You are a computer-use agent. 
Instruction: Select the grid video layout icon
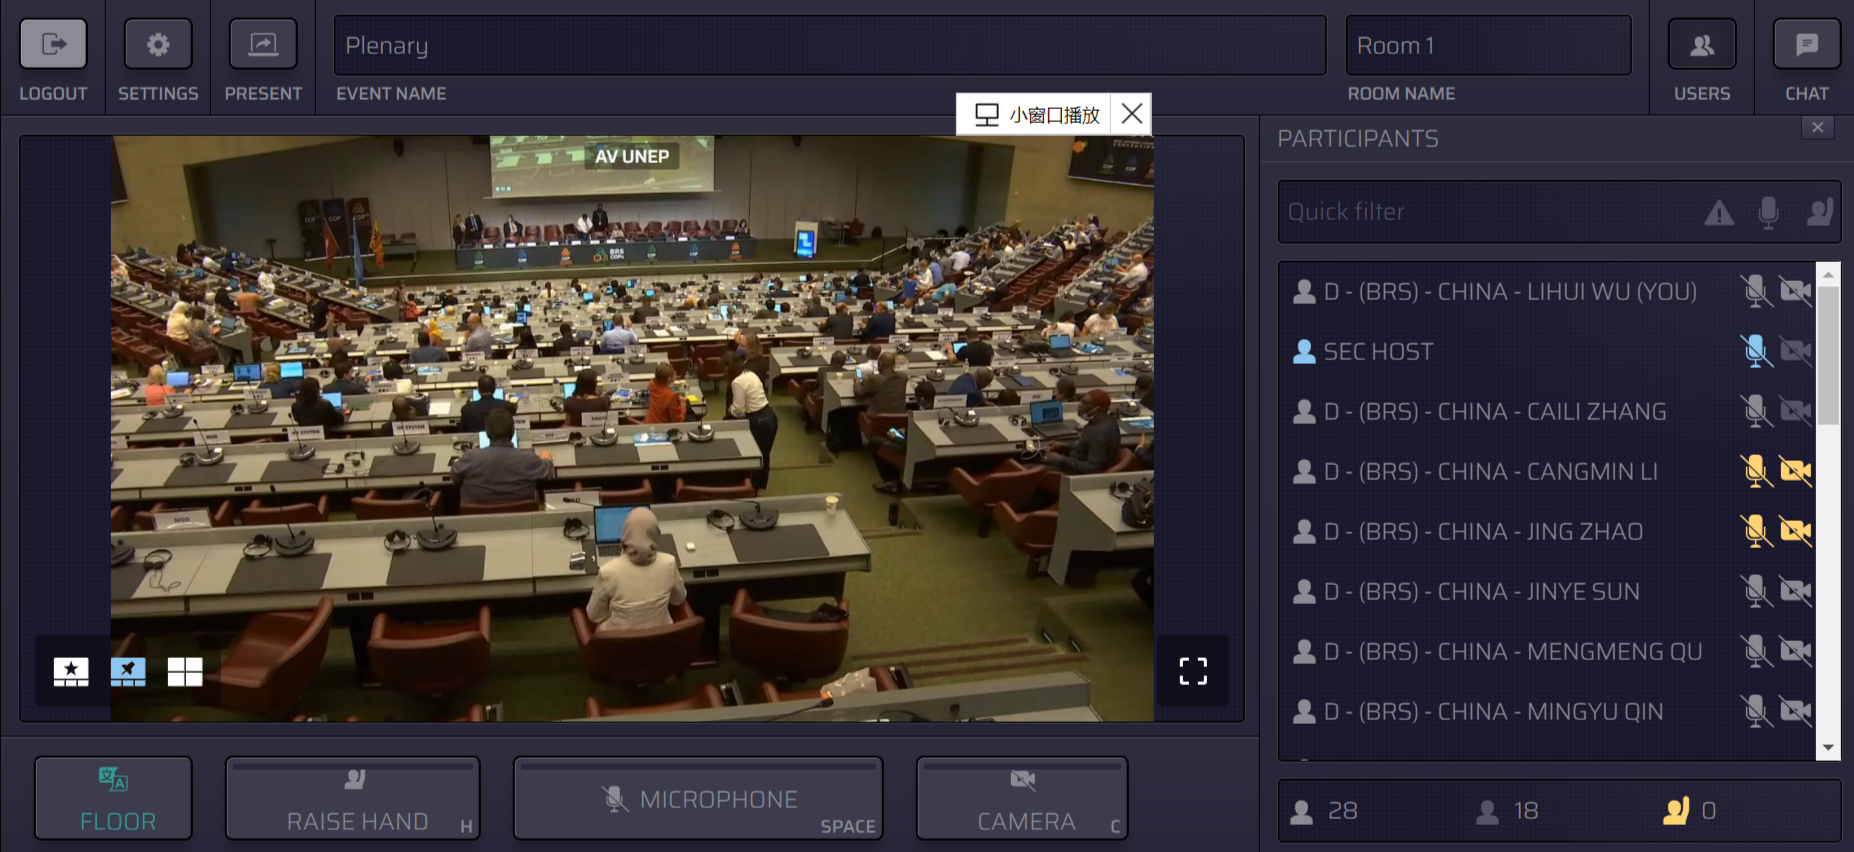[x=185, y=672]
